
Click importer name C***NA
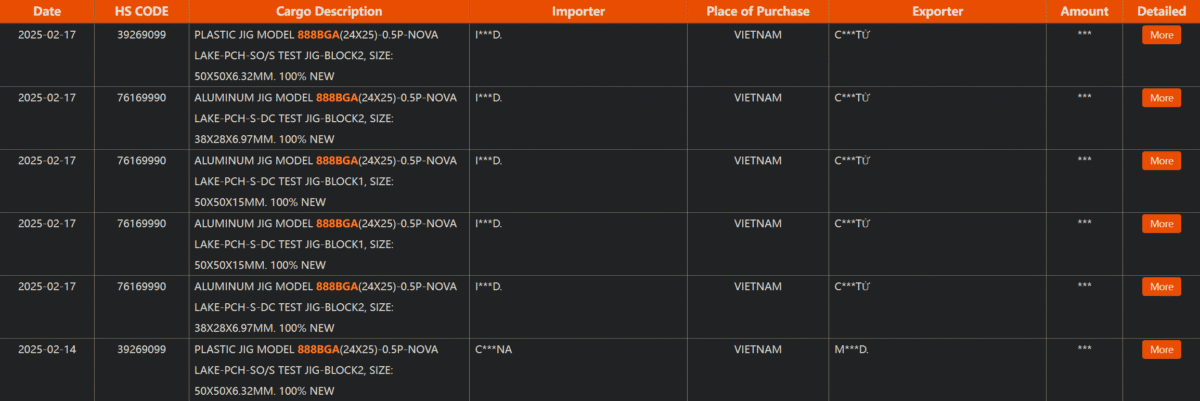pyautogui.click(x=494, y=350)
